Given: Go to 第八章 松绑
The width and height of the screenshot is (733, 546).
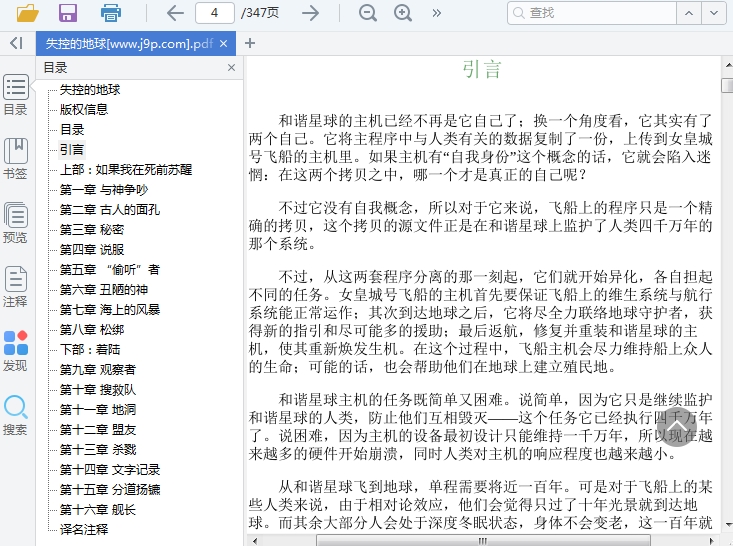Looking at the screenshot, I should 92,330.
